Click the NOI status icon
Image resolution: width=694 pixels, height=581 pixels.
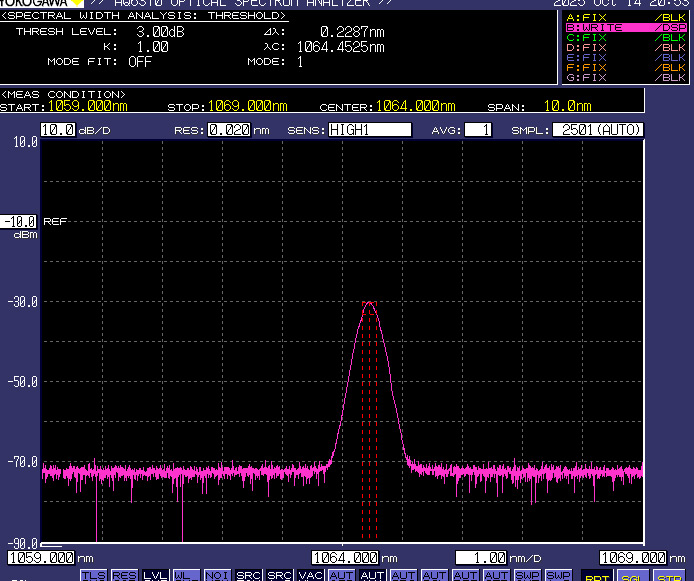tap(217, 575)
